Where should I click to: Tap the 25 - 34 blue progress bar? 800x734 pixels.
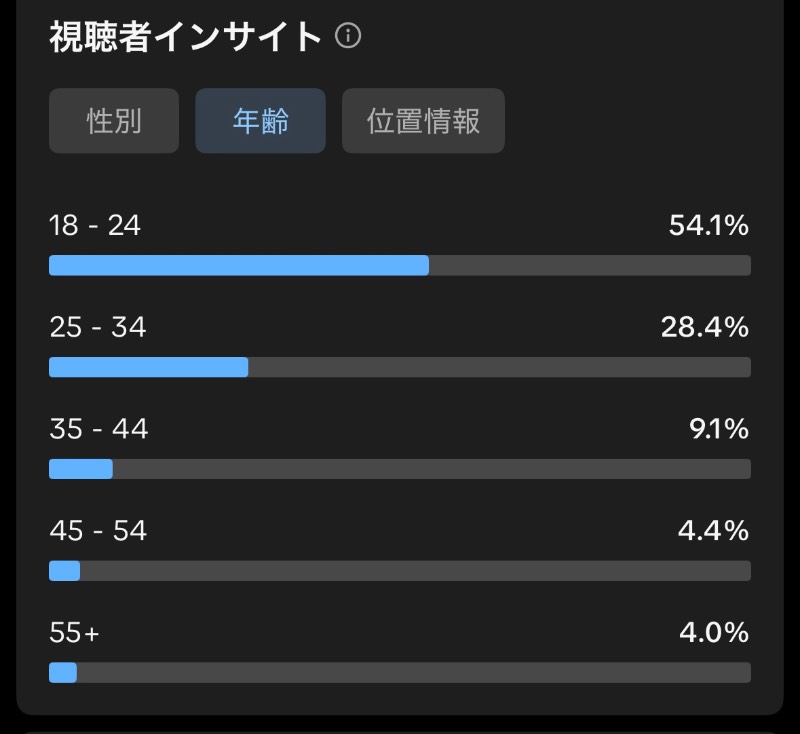[148, 367]
